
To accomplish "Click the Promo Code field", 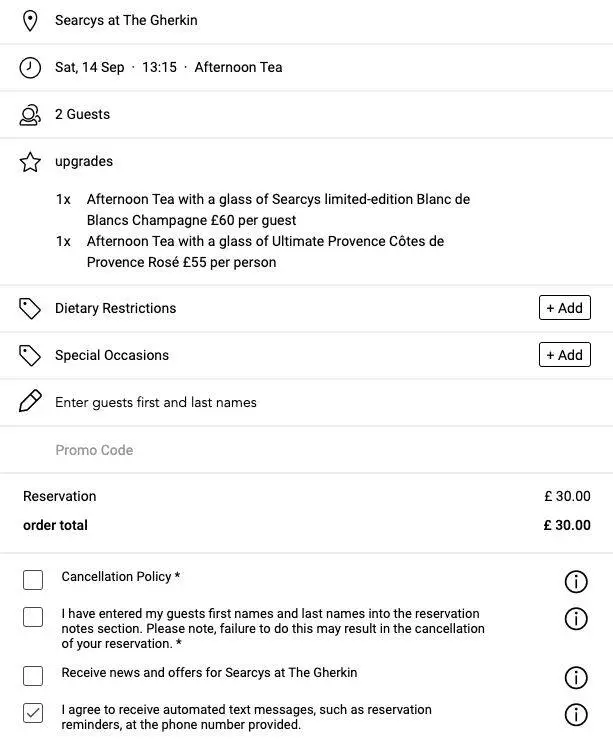I will [x=306, y=450].
